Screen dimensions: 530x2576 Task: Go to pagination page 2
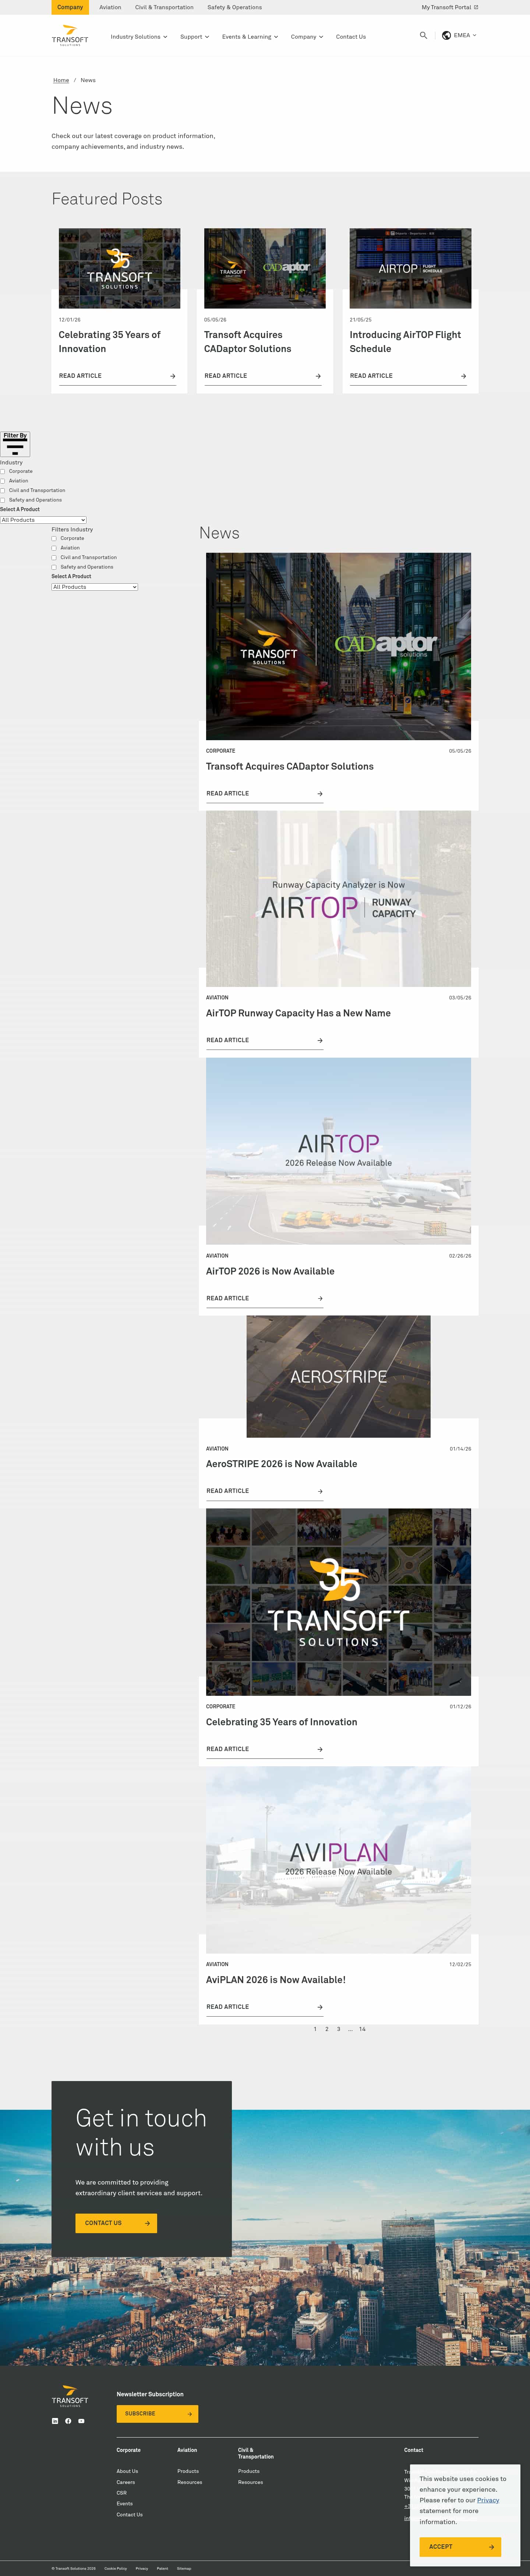coord(326,2029)
